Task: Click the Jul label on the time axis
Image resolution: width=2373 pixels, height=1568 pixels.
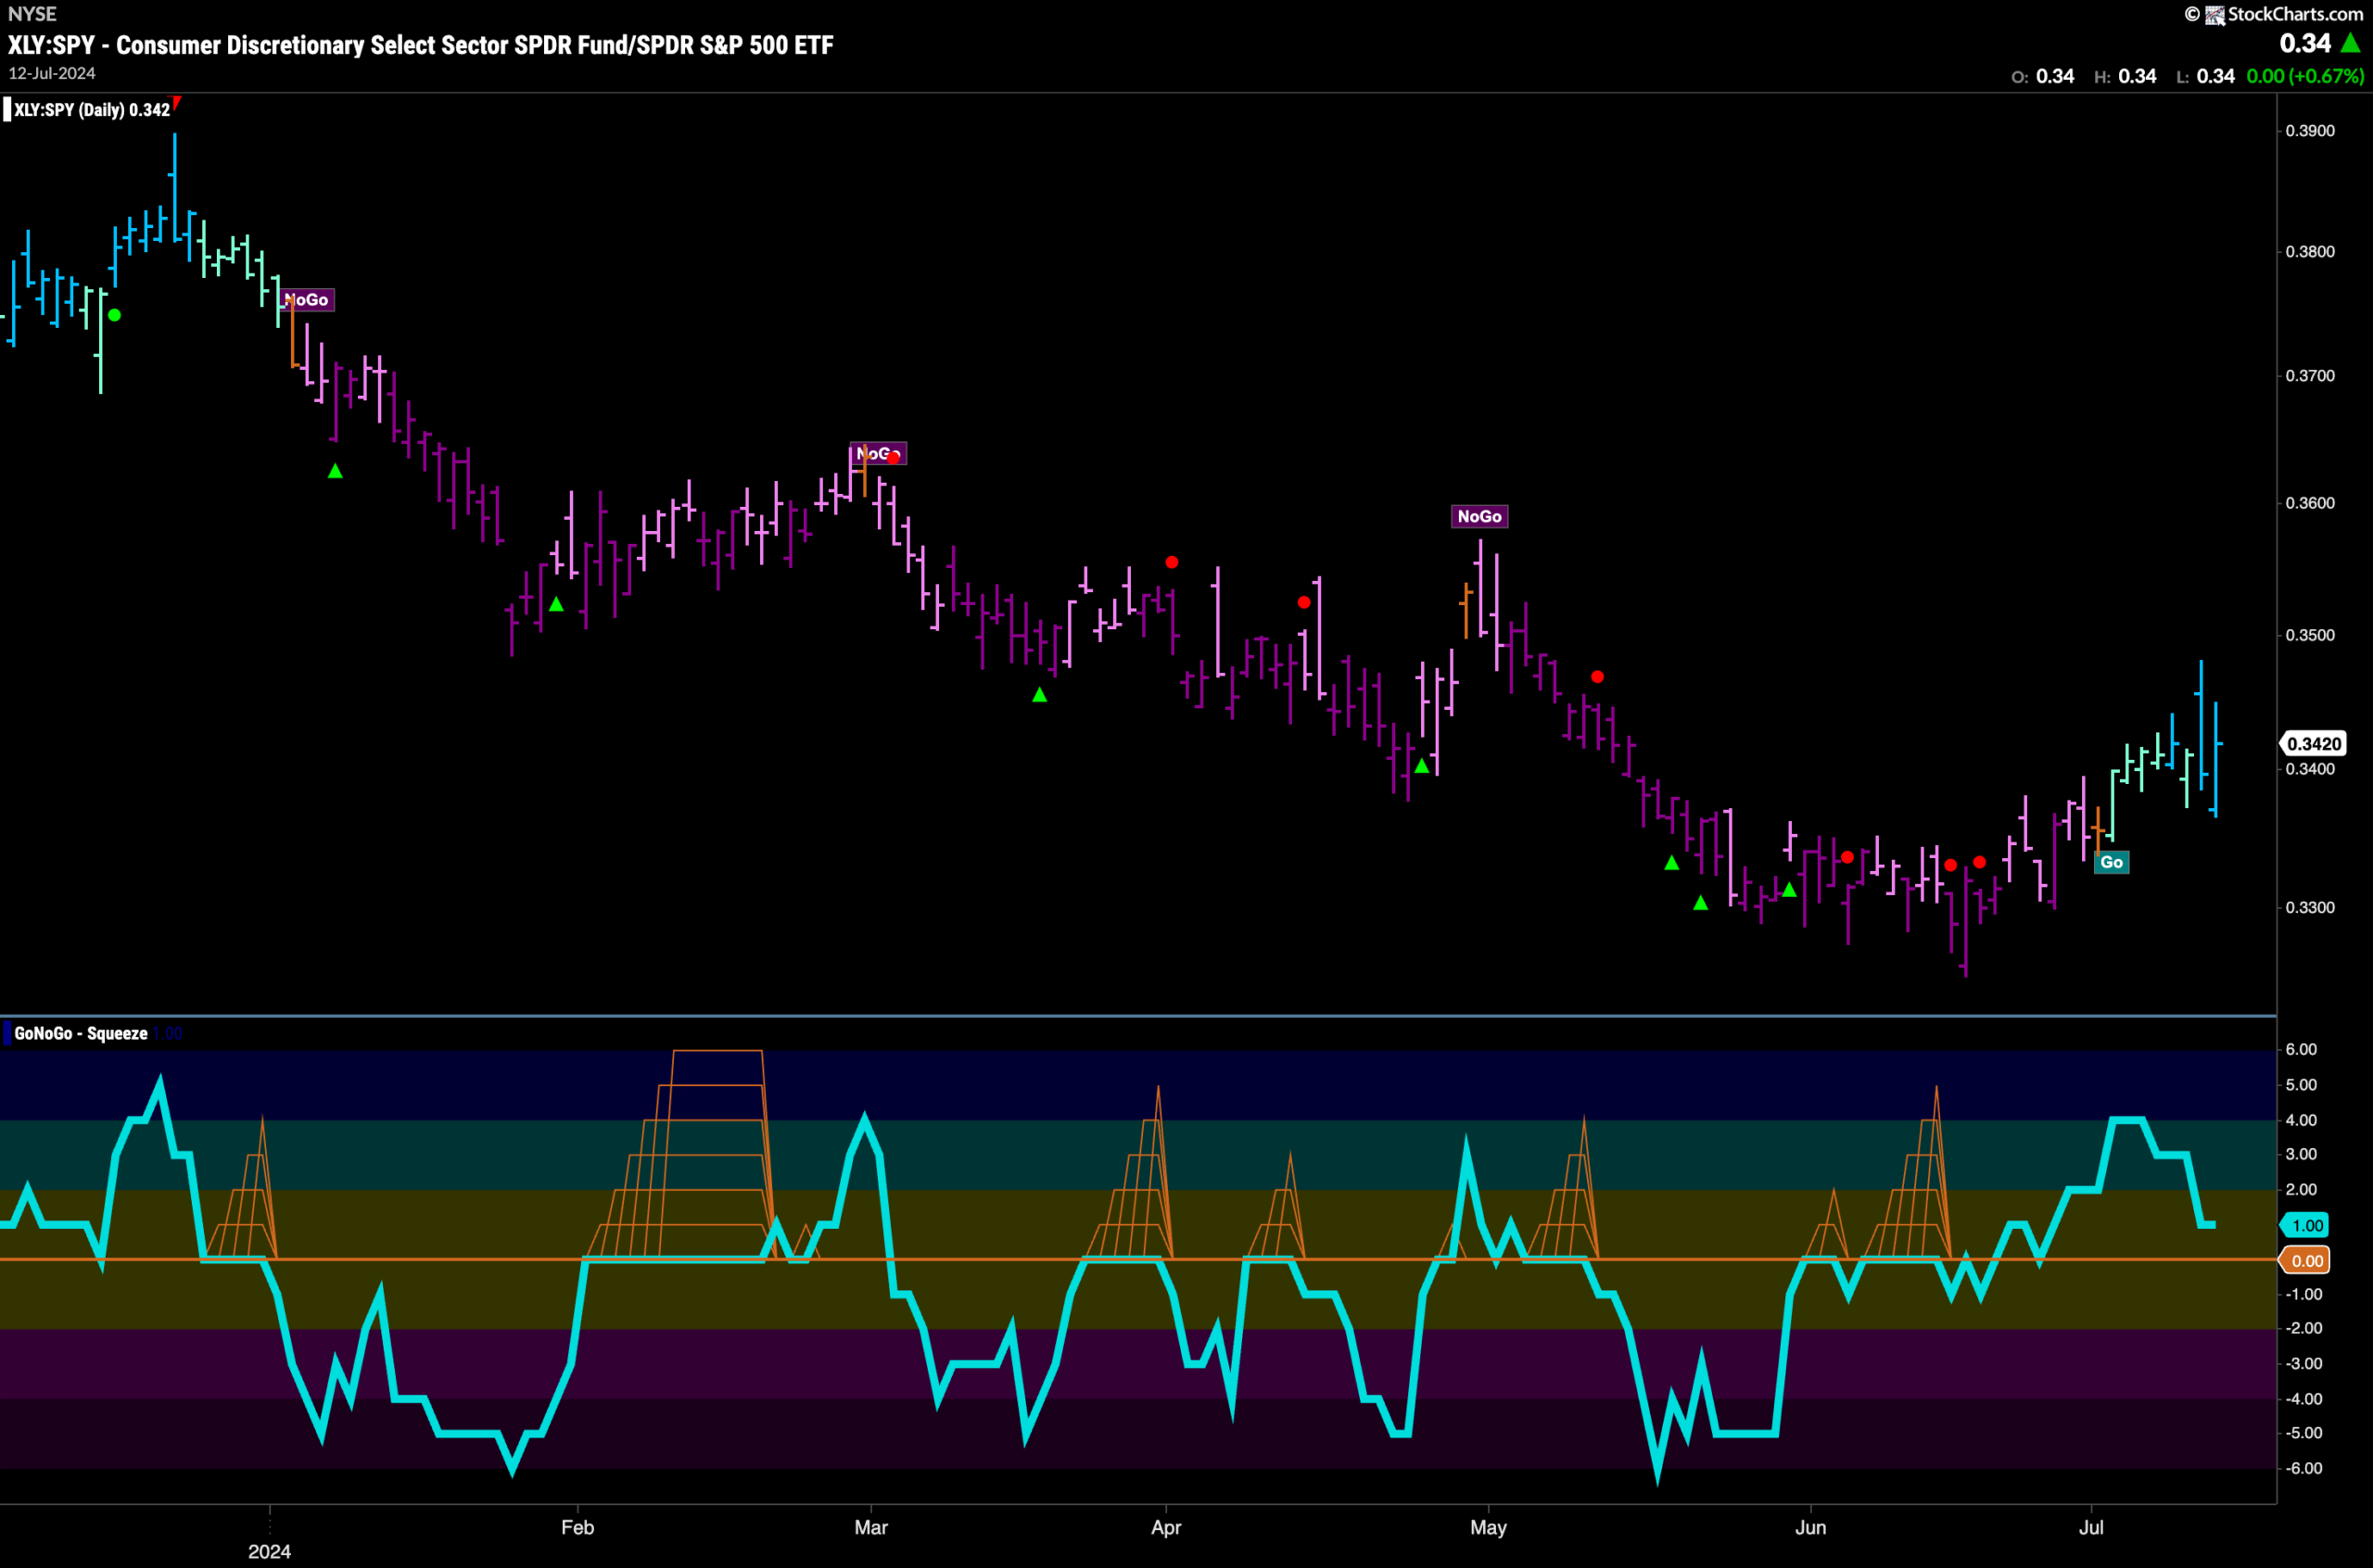Action: 2091,1527
